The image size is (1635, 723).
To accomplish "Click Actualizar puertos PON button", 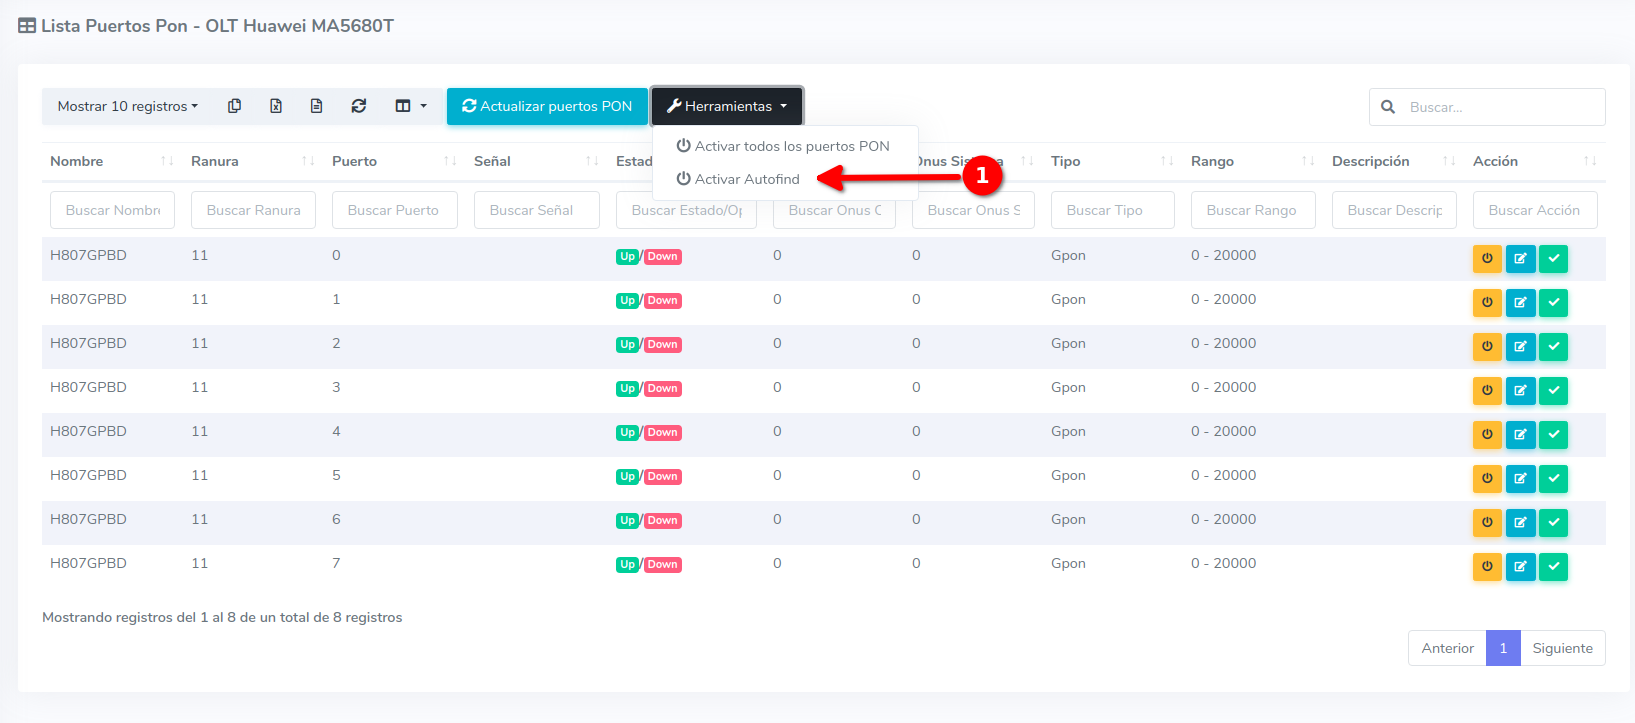I will point(547,106).
